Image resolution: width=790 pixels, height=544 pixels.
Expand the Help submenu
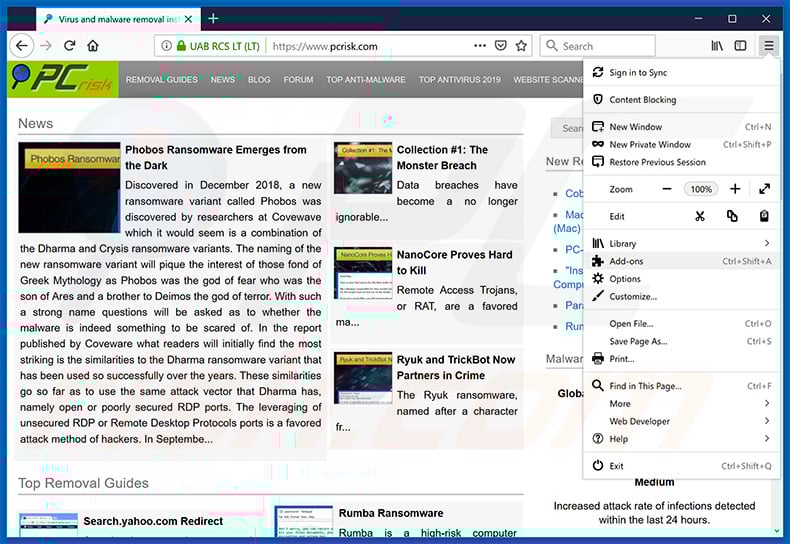(682, 439)
